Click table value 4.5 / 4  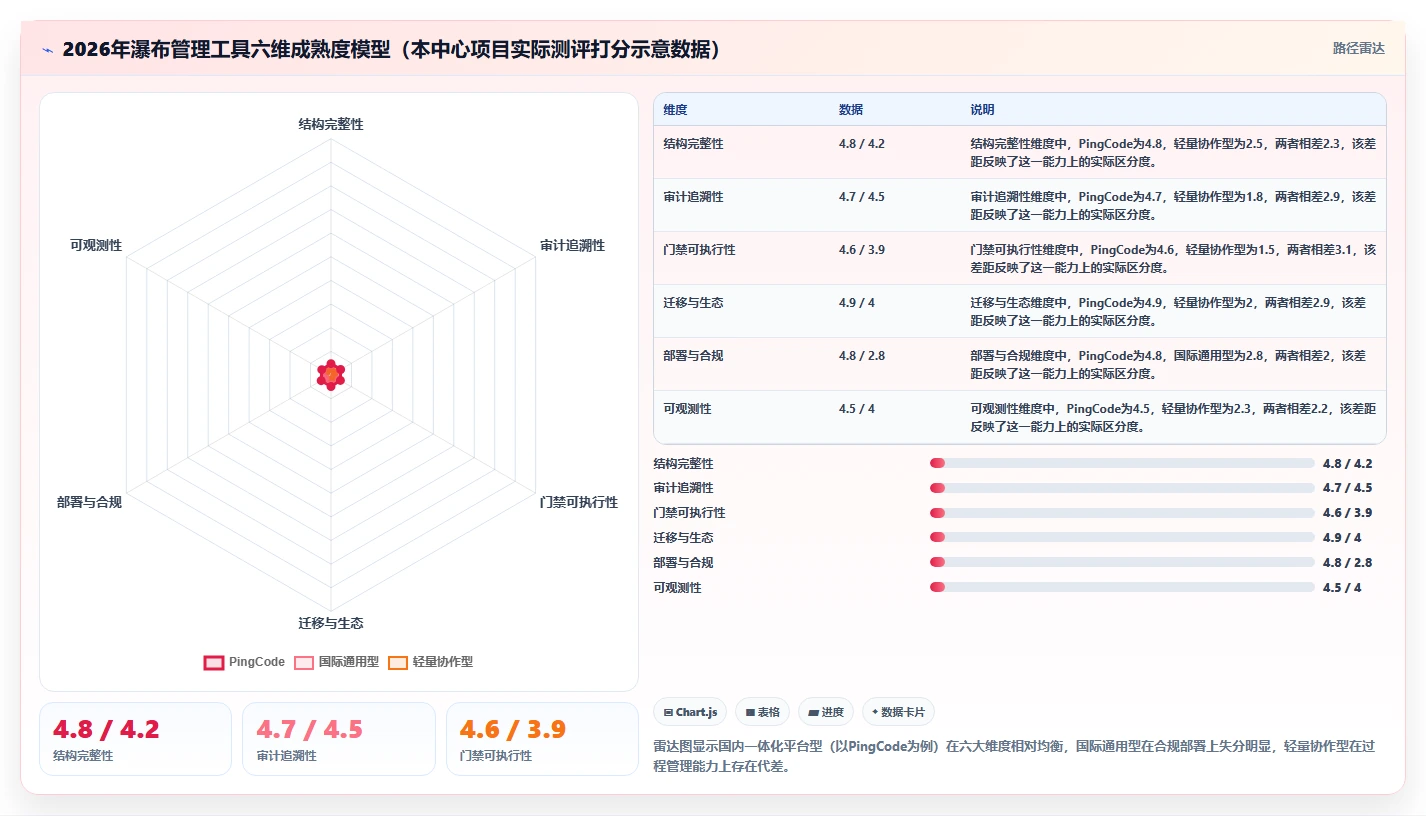tap(857, 409)
